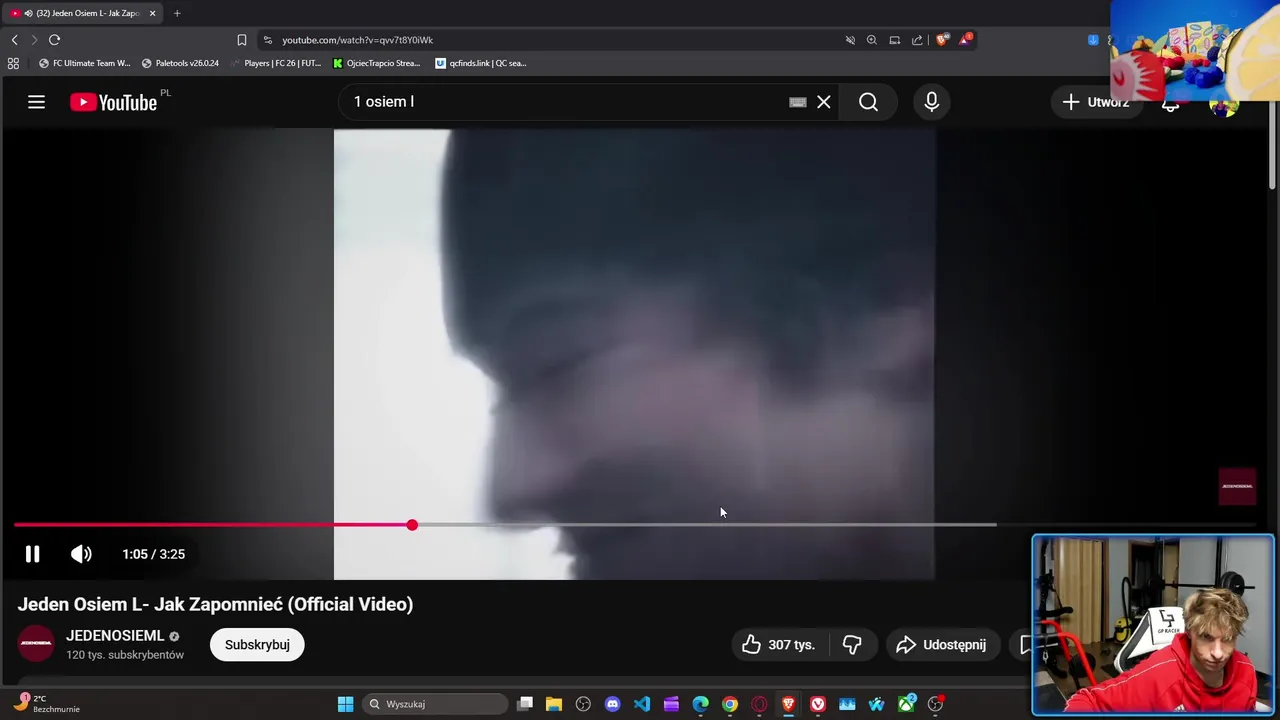Screen dimensions: 1280x720
Task: Open OBS Studio from taskbar
Action: pyautogui.click(x=583, y=704)
